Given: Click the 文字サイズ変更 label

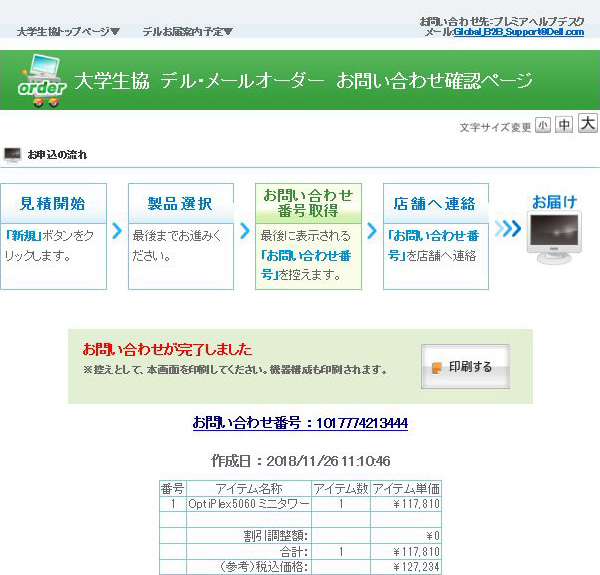Looking at the screenshot, I should [495, 127].
